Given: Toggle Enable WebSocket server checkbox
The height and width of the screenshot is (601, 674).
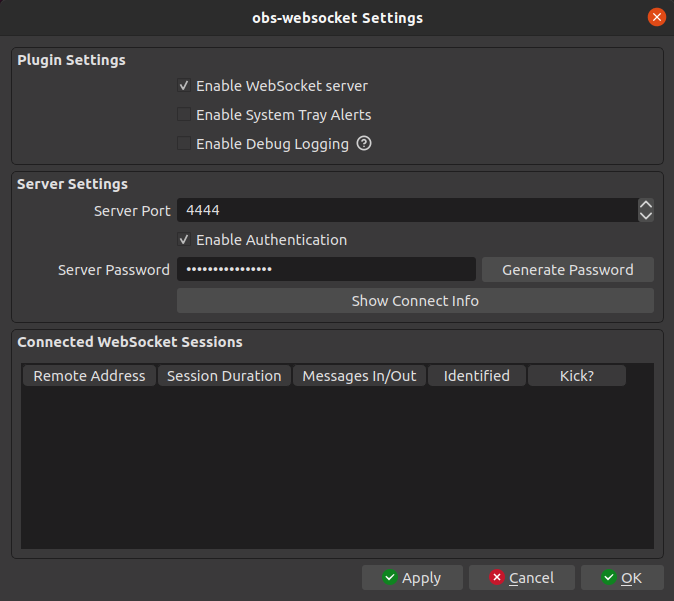Looking at the screenshot, I should (184, 86).
